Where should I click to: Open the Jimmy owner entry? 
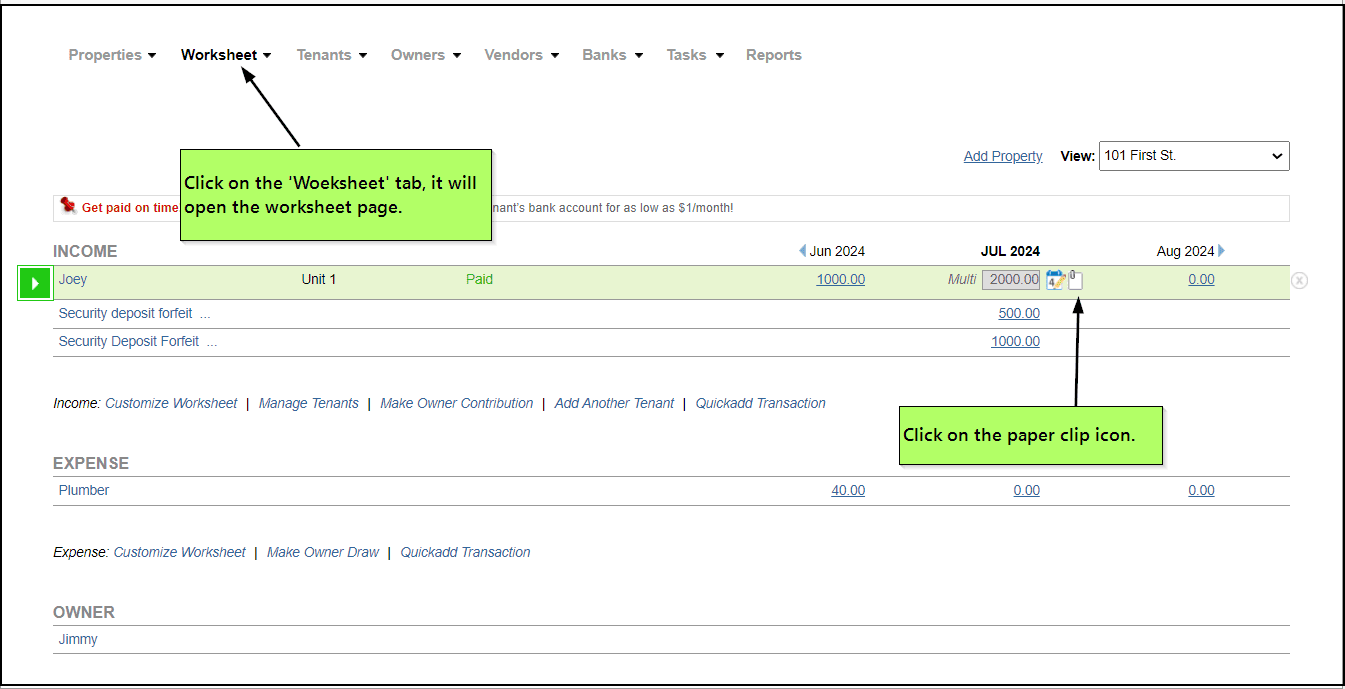coord(78,639)
